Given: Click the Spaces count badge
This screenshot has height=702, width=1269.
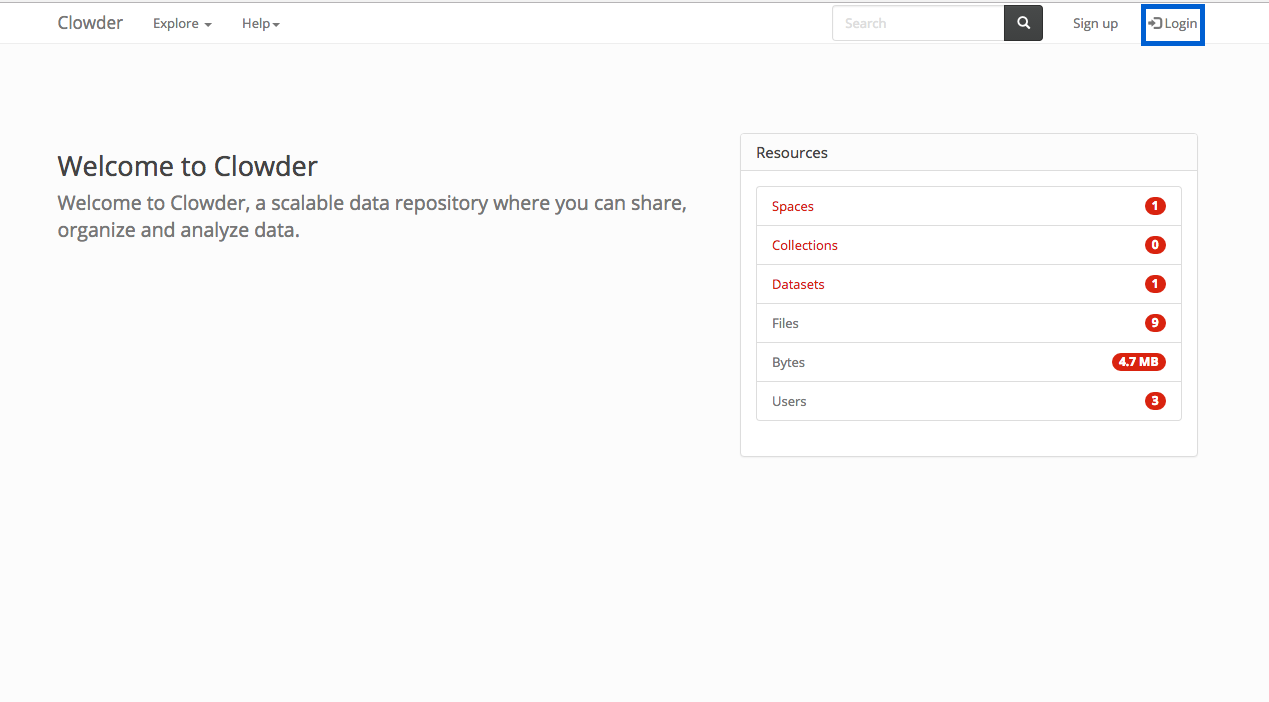Looking at the screenshot, I should point(1155,206).
